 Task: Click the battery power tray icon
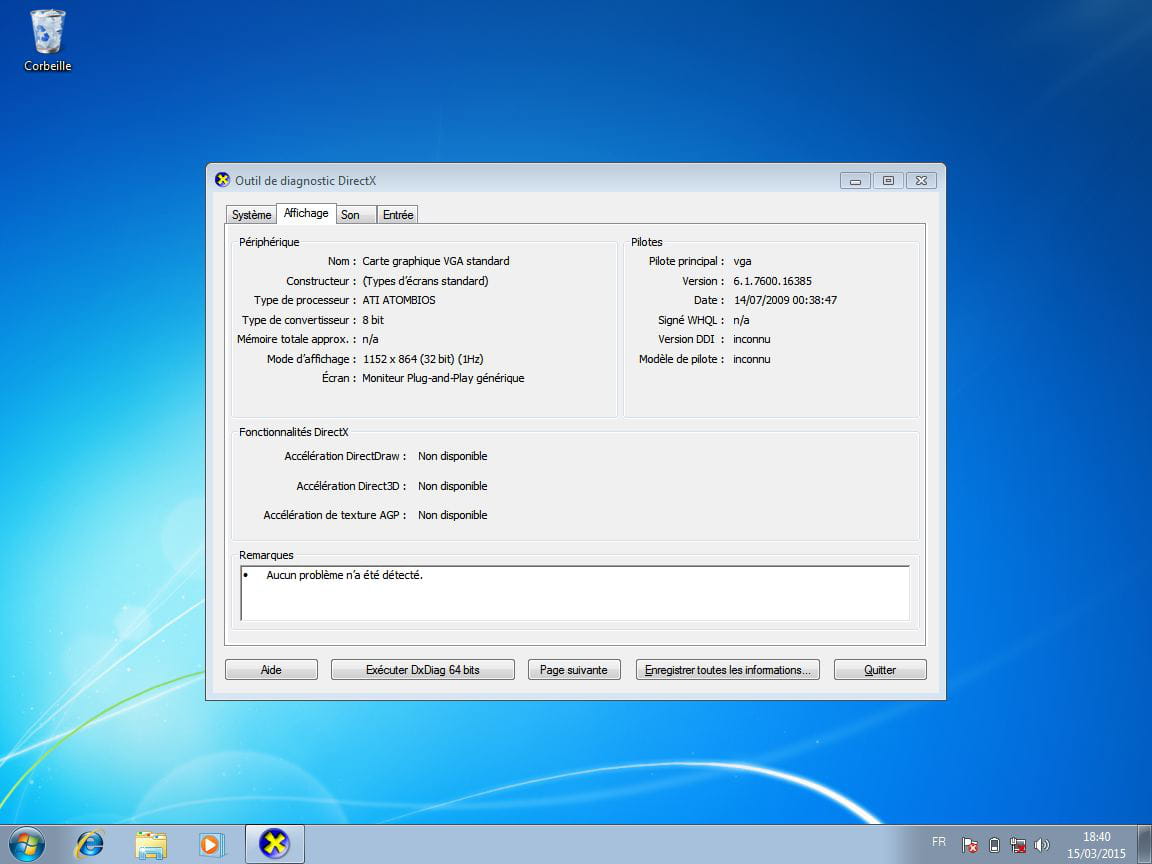pyautogui.click(x=994, y=845)
